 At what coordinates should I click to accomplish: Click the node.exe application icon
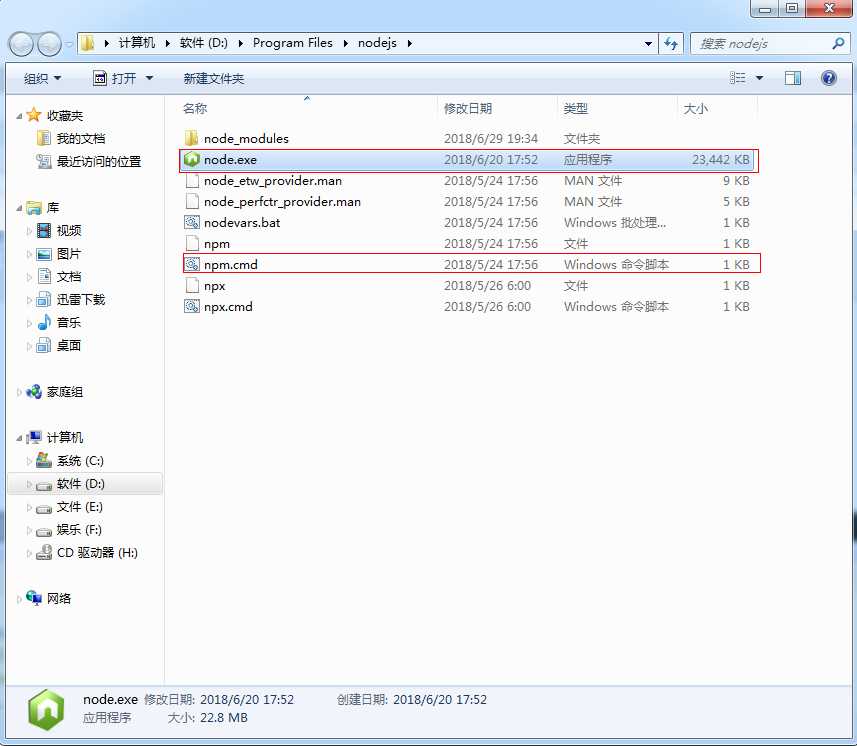[x=191, y=160]
